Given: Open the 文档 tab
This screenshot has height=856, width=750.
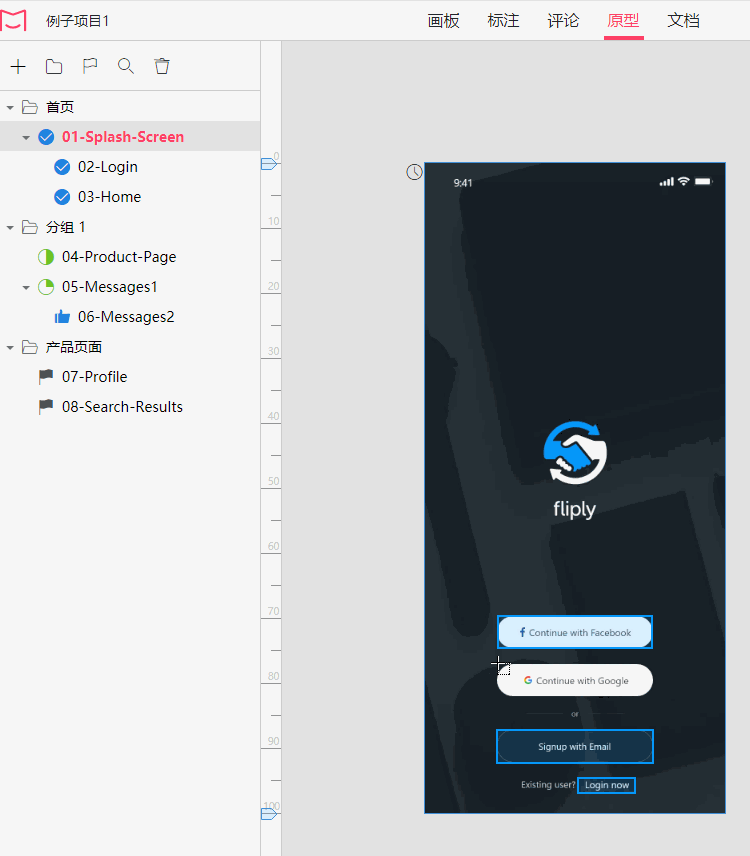Looking at the screenshot, I should click(683, 21).
